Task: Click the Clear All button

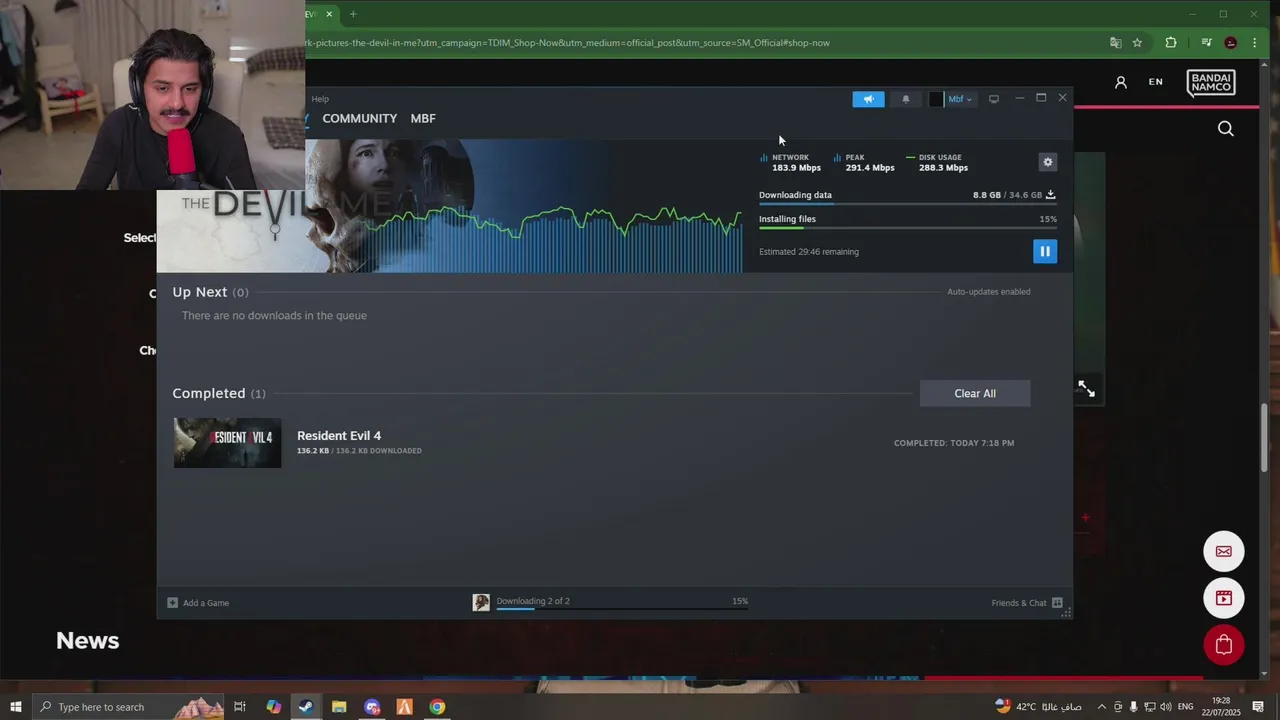Action: [x=975, y=393]
